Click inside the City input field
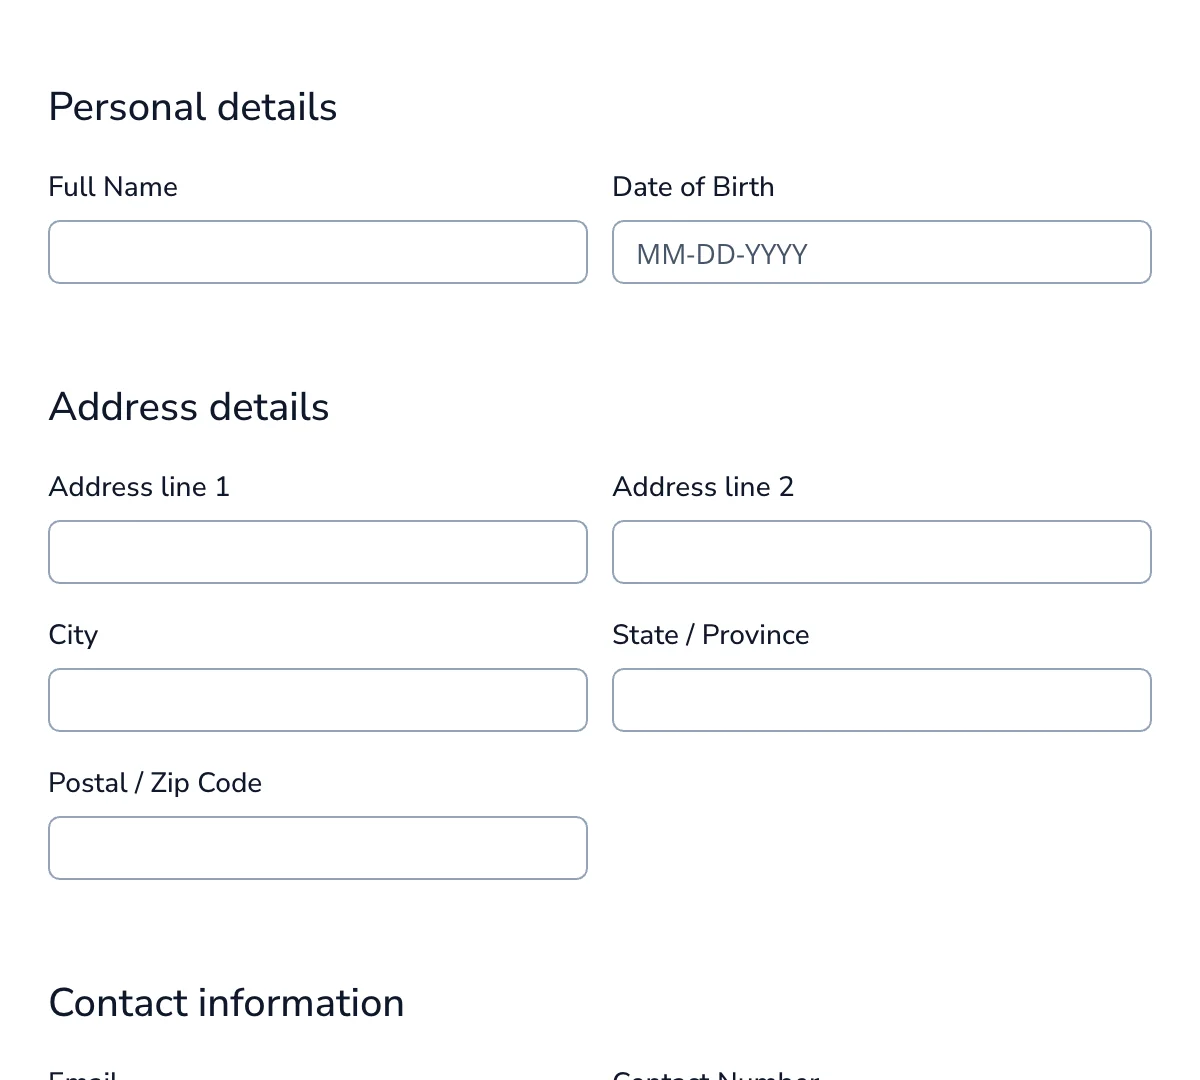 point(317,700)
